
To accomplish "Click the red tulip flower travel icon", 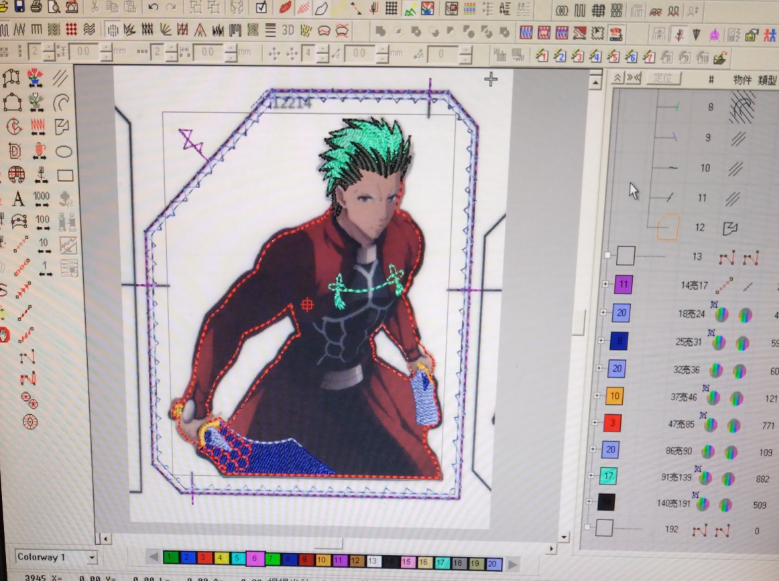I will (35, 78).
